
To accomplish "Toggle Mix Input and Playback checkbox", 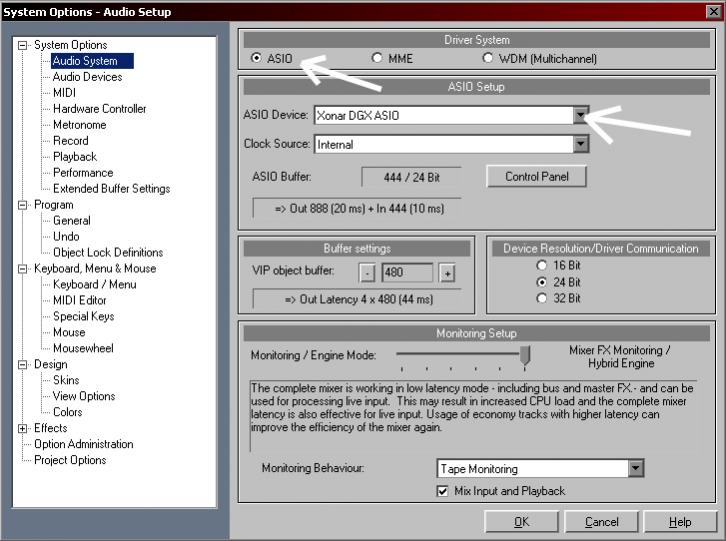I will (443, 491).
